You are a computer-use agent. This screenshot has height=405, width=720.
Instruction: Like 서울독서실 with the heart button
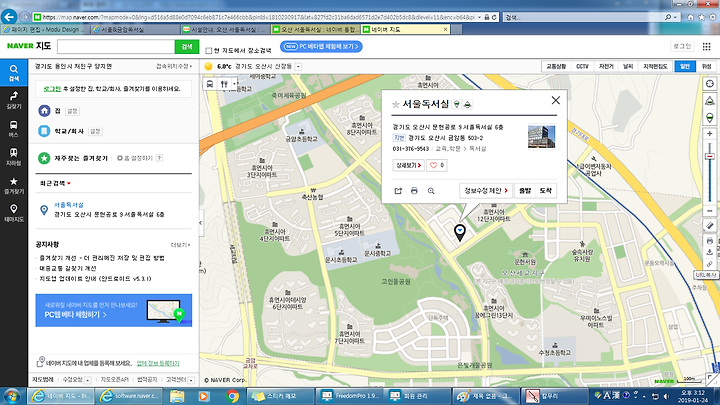click(x=437, y=165)
